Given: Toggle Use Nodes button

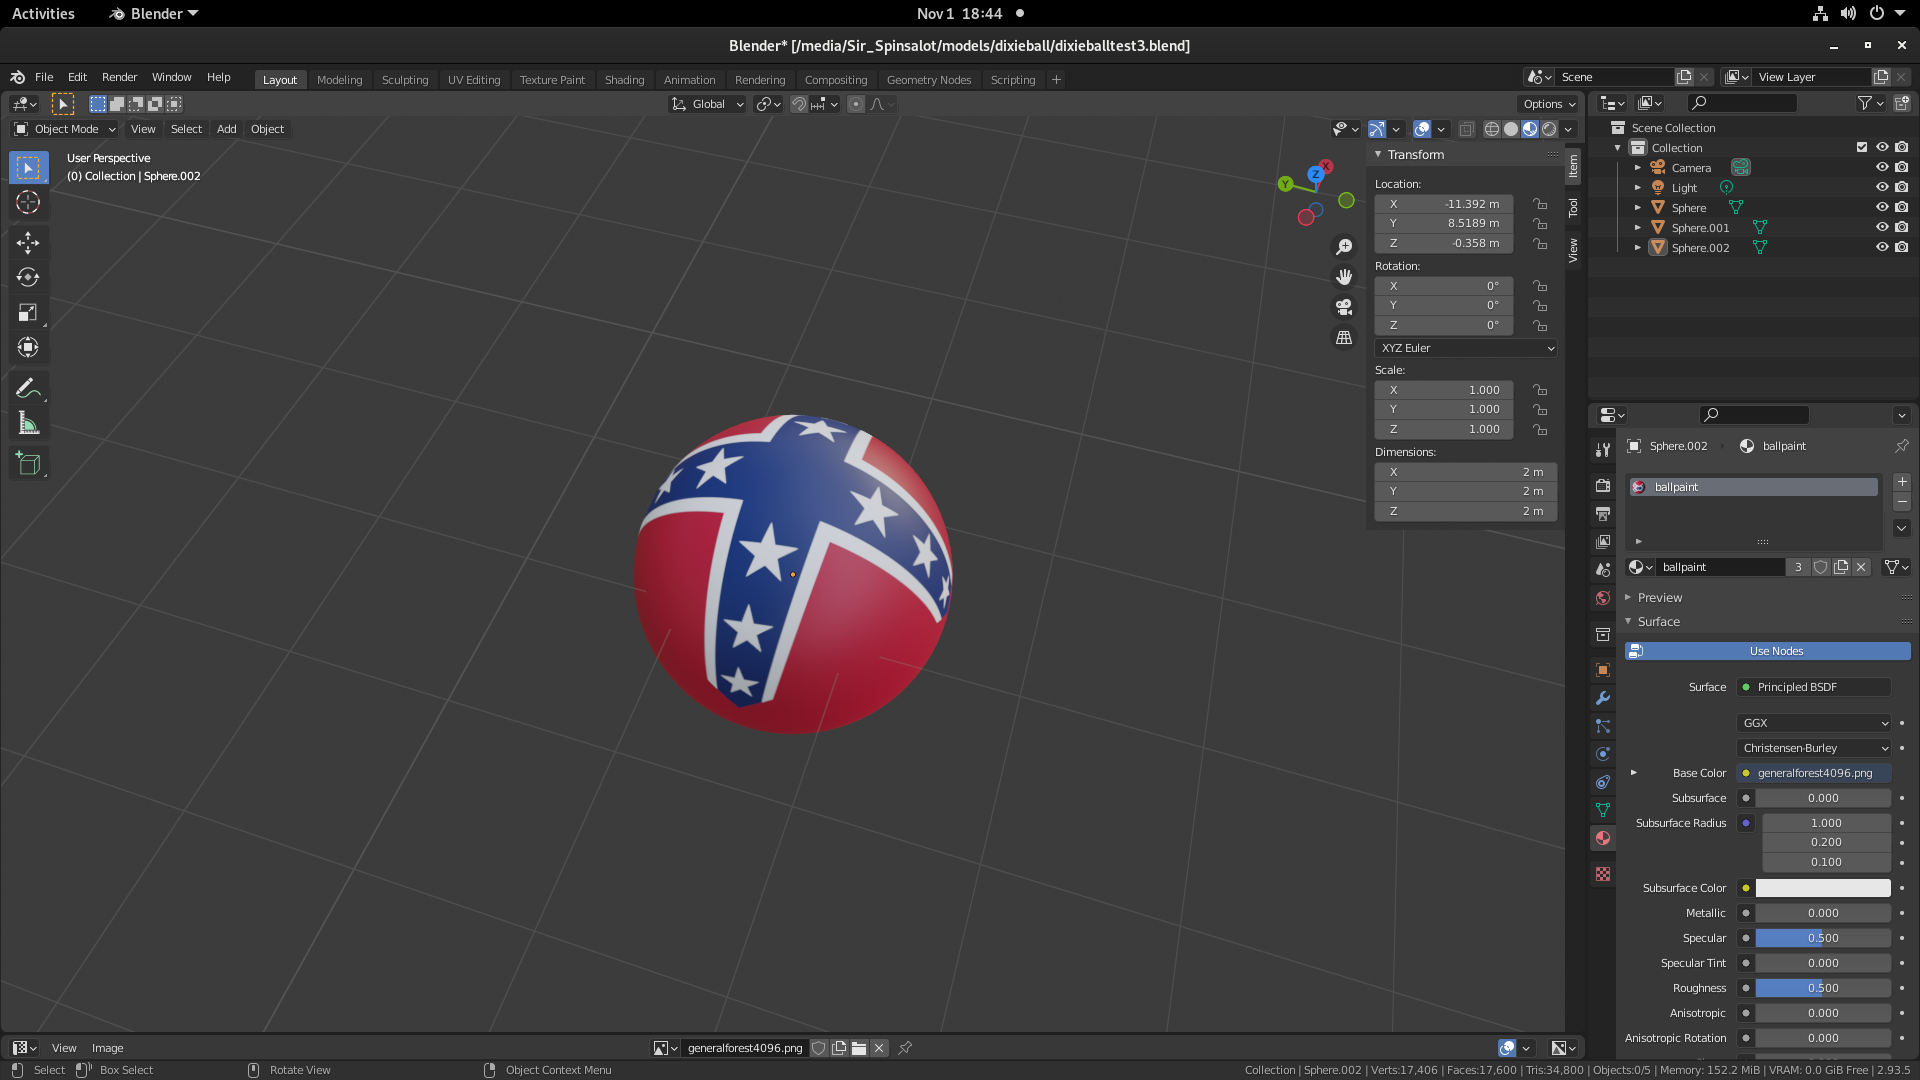Looking at the screenshot, I should [x=1767, y=651].
